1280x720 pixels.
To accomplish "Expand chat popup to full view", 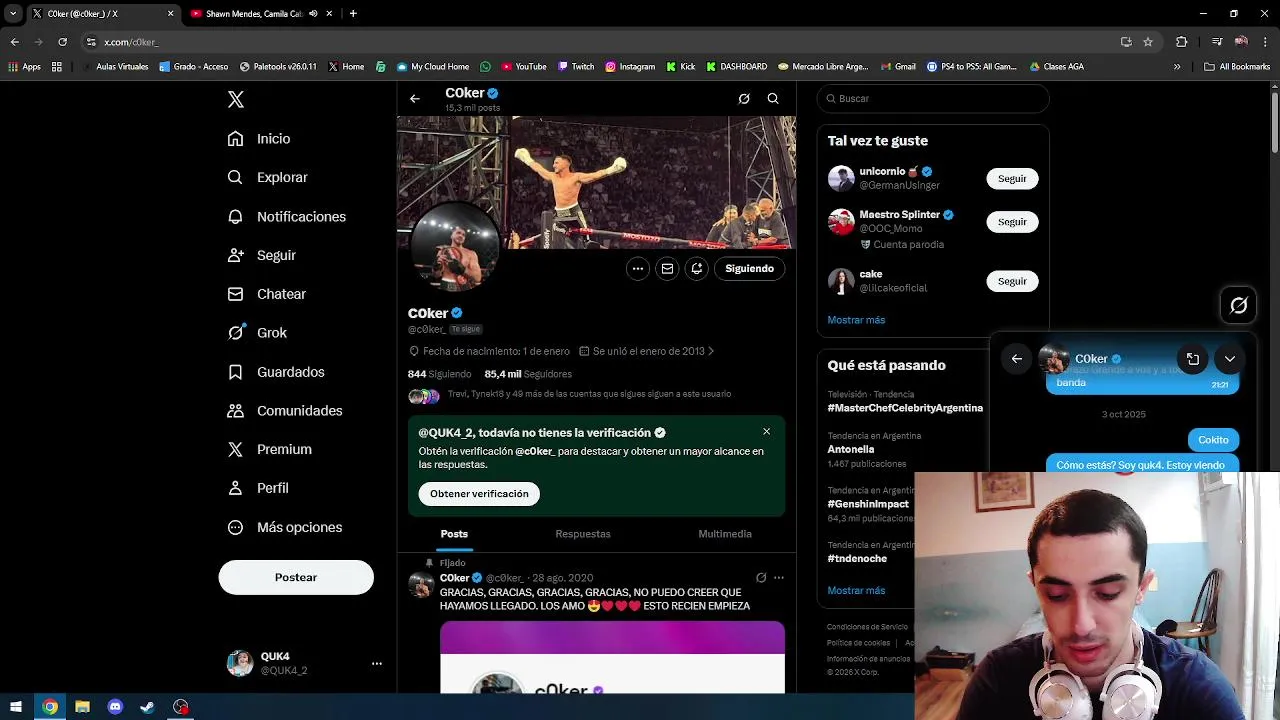I will (x=1193, y=359).
